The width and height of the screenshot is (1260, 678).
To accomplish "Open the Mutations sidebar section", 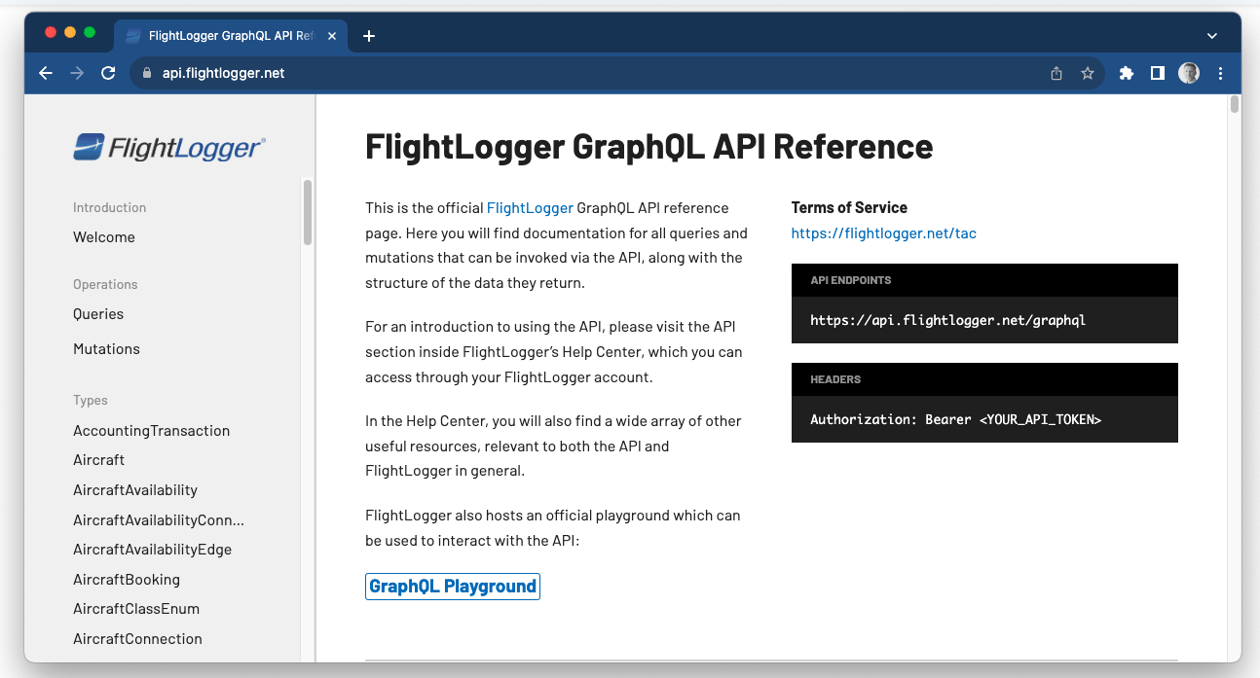I will (106, 349).
